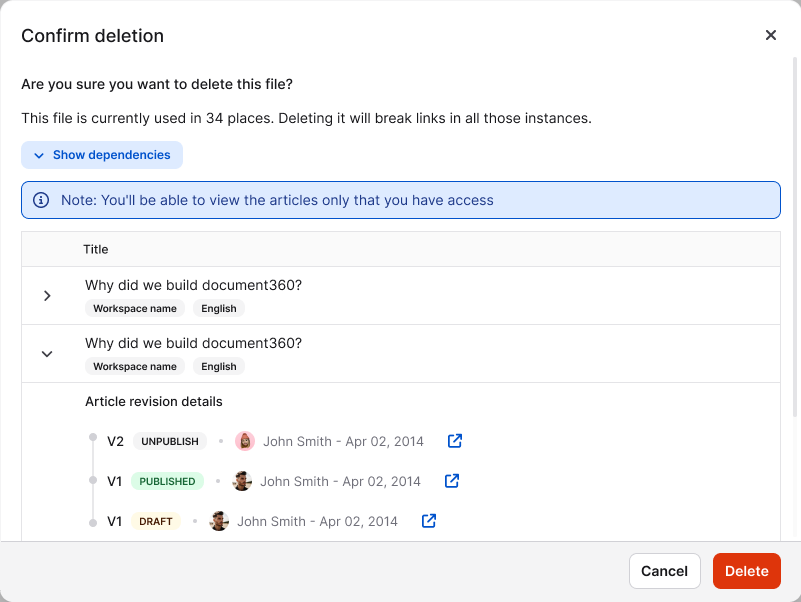Collapse the second 'Why did we build document360?' row

coord(47,354)
